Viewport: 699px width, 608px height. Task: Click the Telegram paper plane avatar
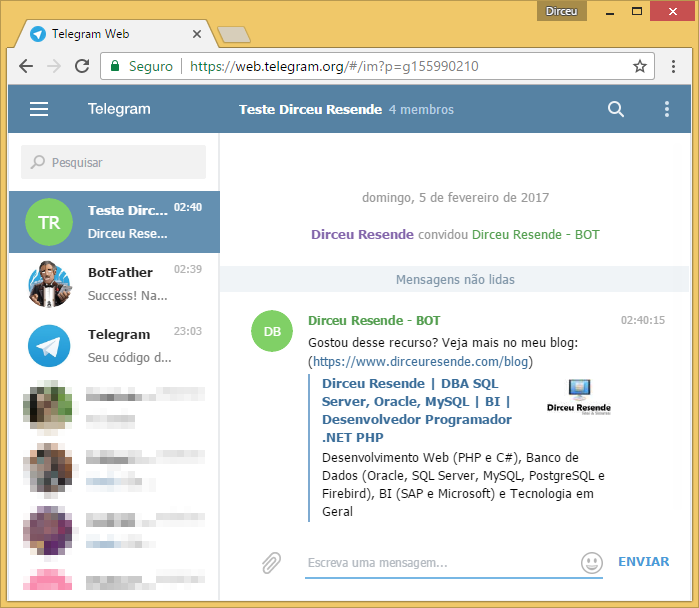[x=49, y=346]
